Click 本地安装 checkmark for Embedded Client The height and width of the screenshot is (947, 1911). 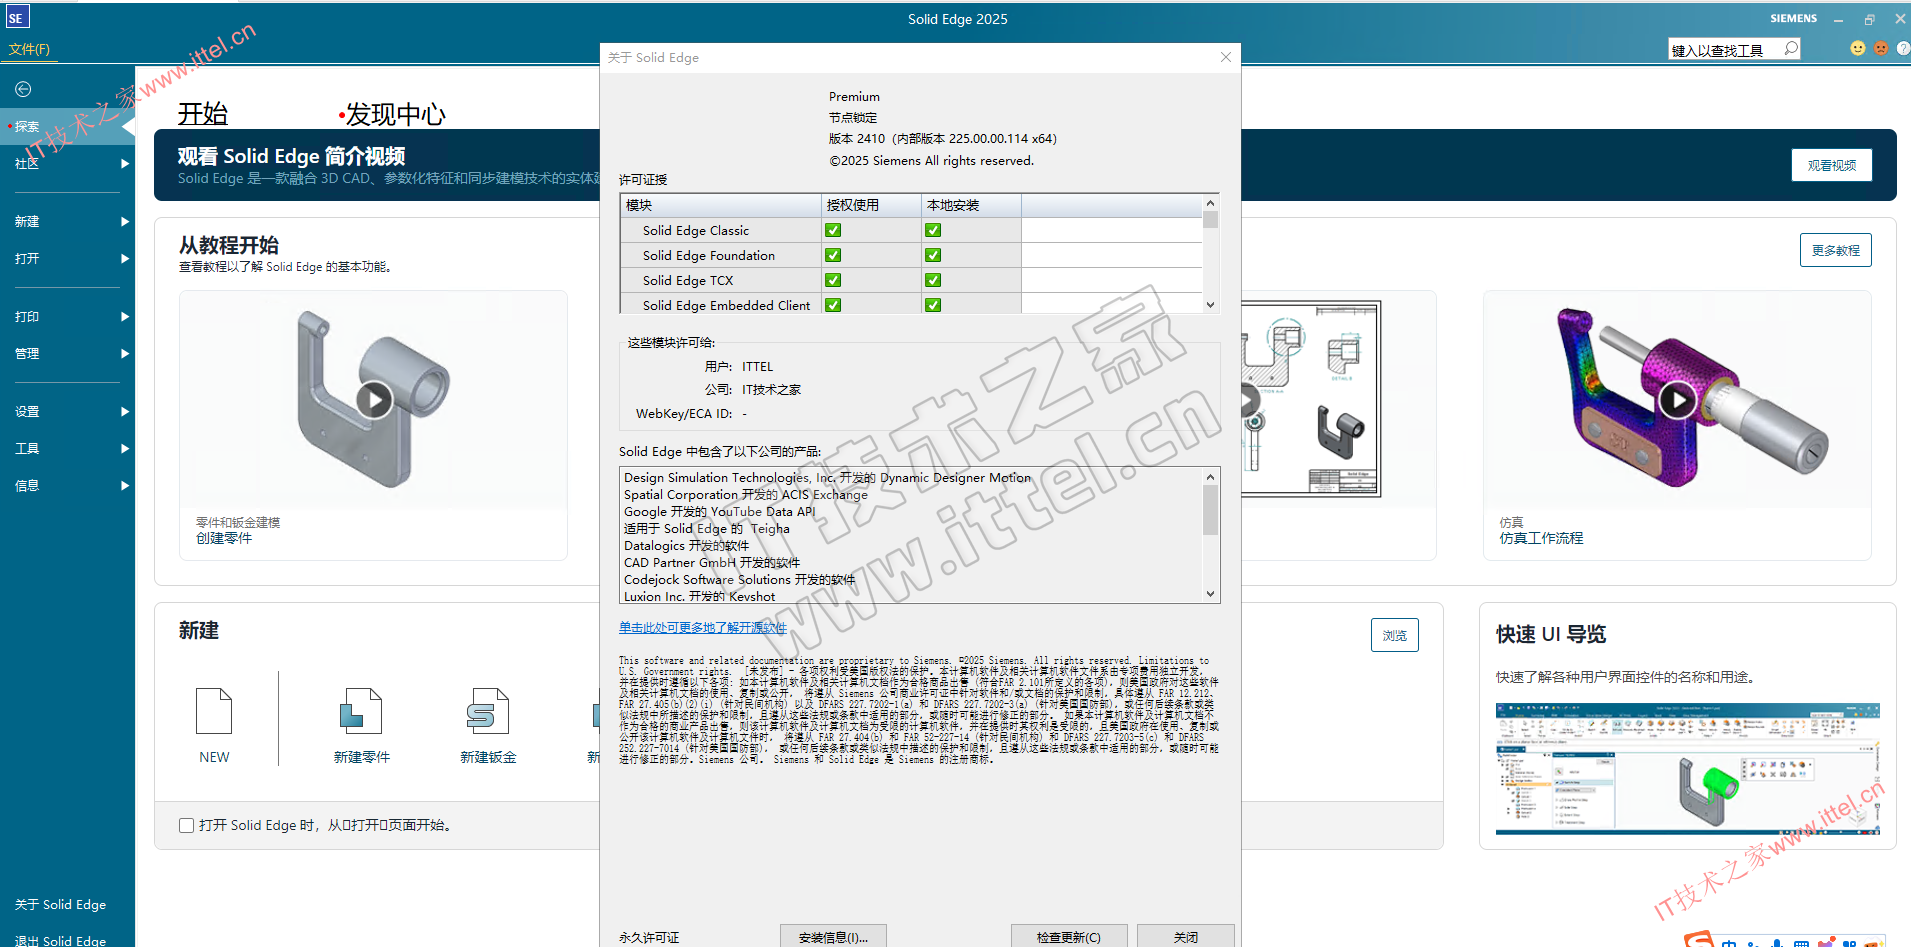[x=933, y=305]
